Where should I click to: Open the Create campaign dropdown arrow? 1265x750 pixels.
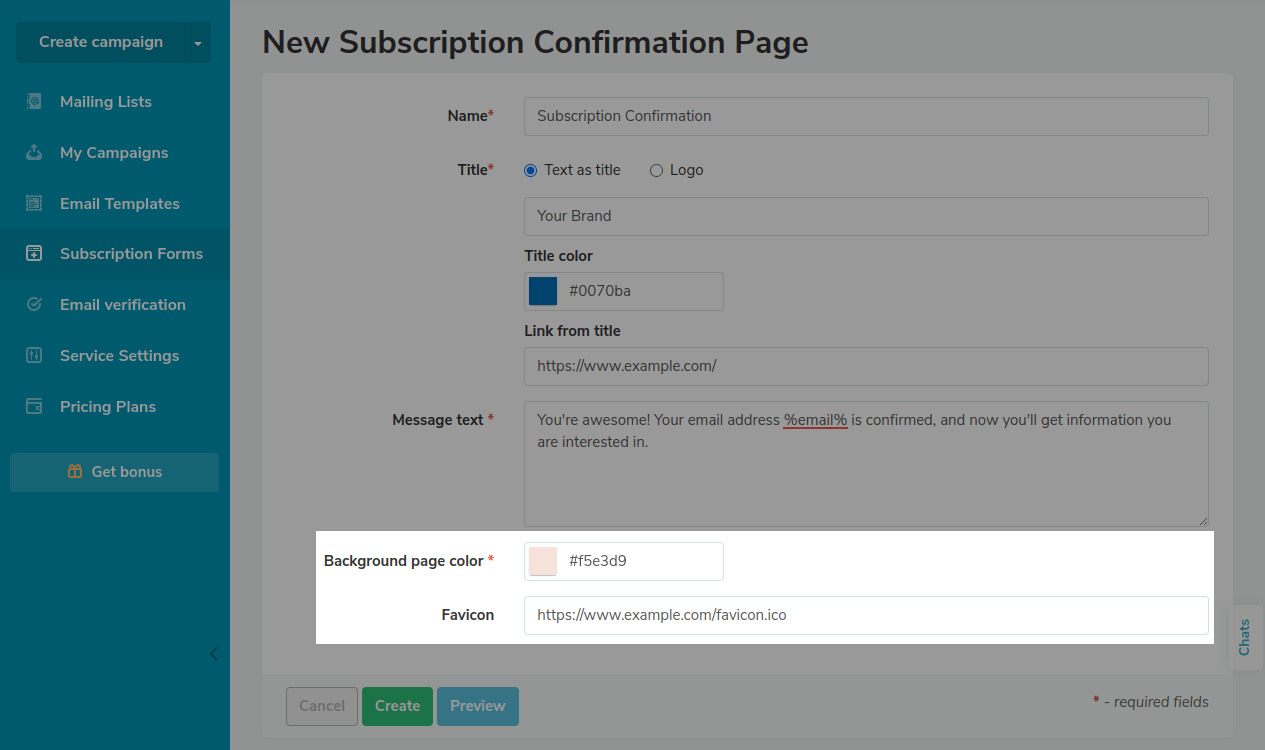click(x=197, y=43)
